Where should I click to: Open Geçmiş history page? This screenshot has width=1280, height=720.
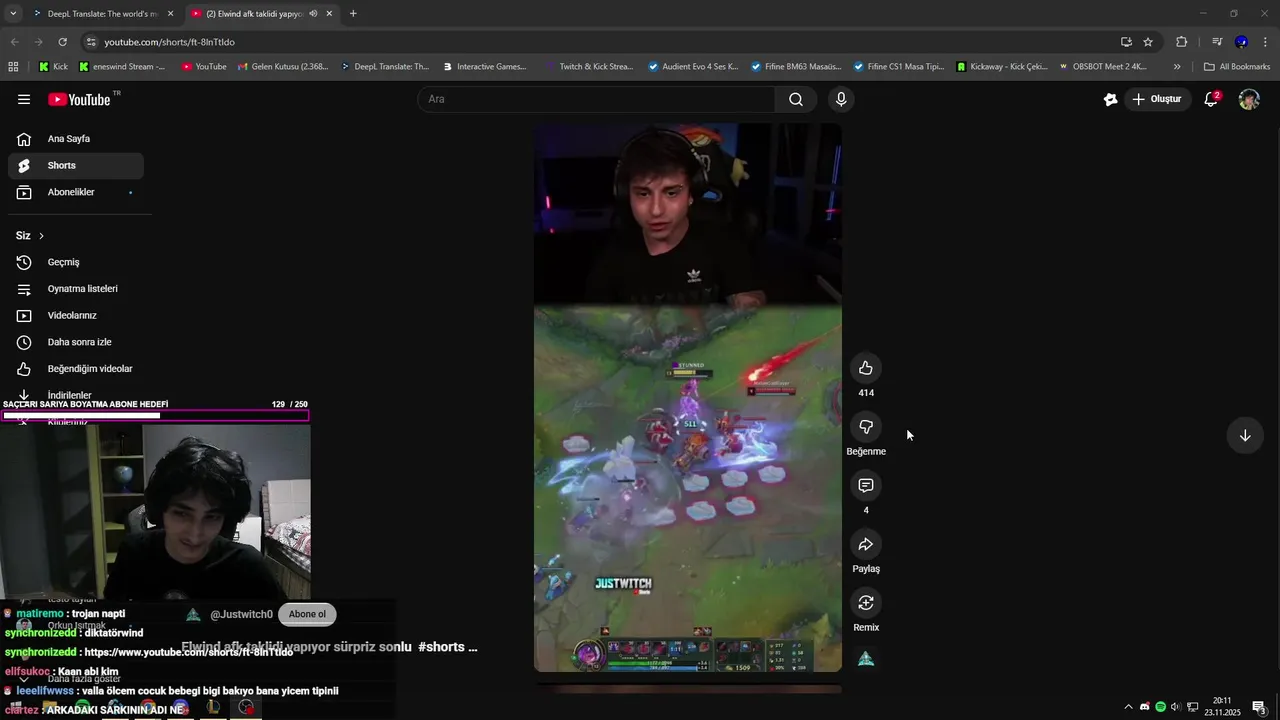[76, 262]
